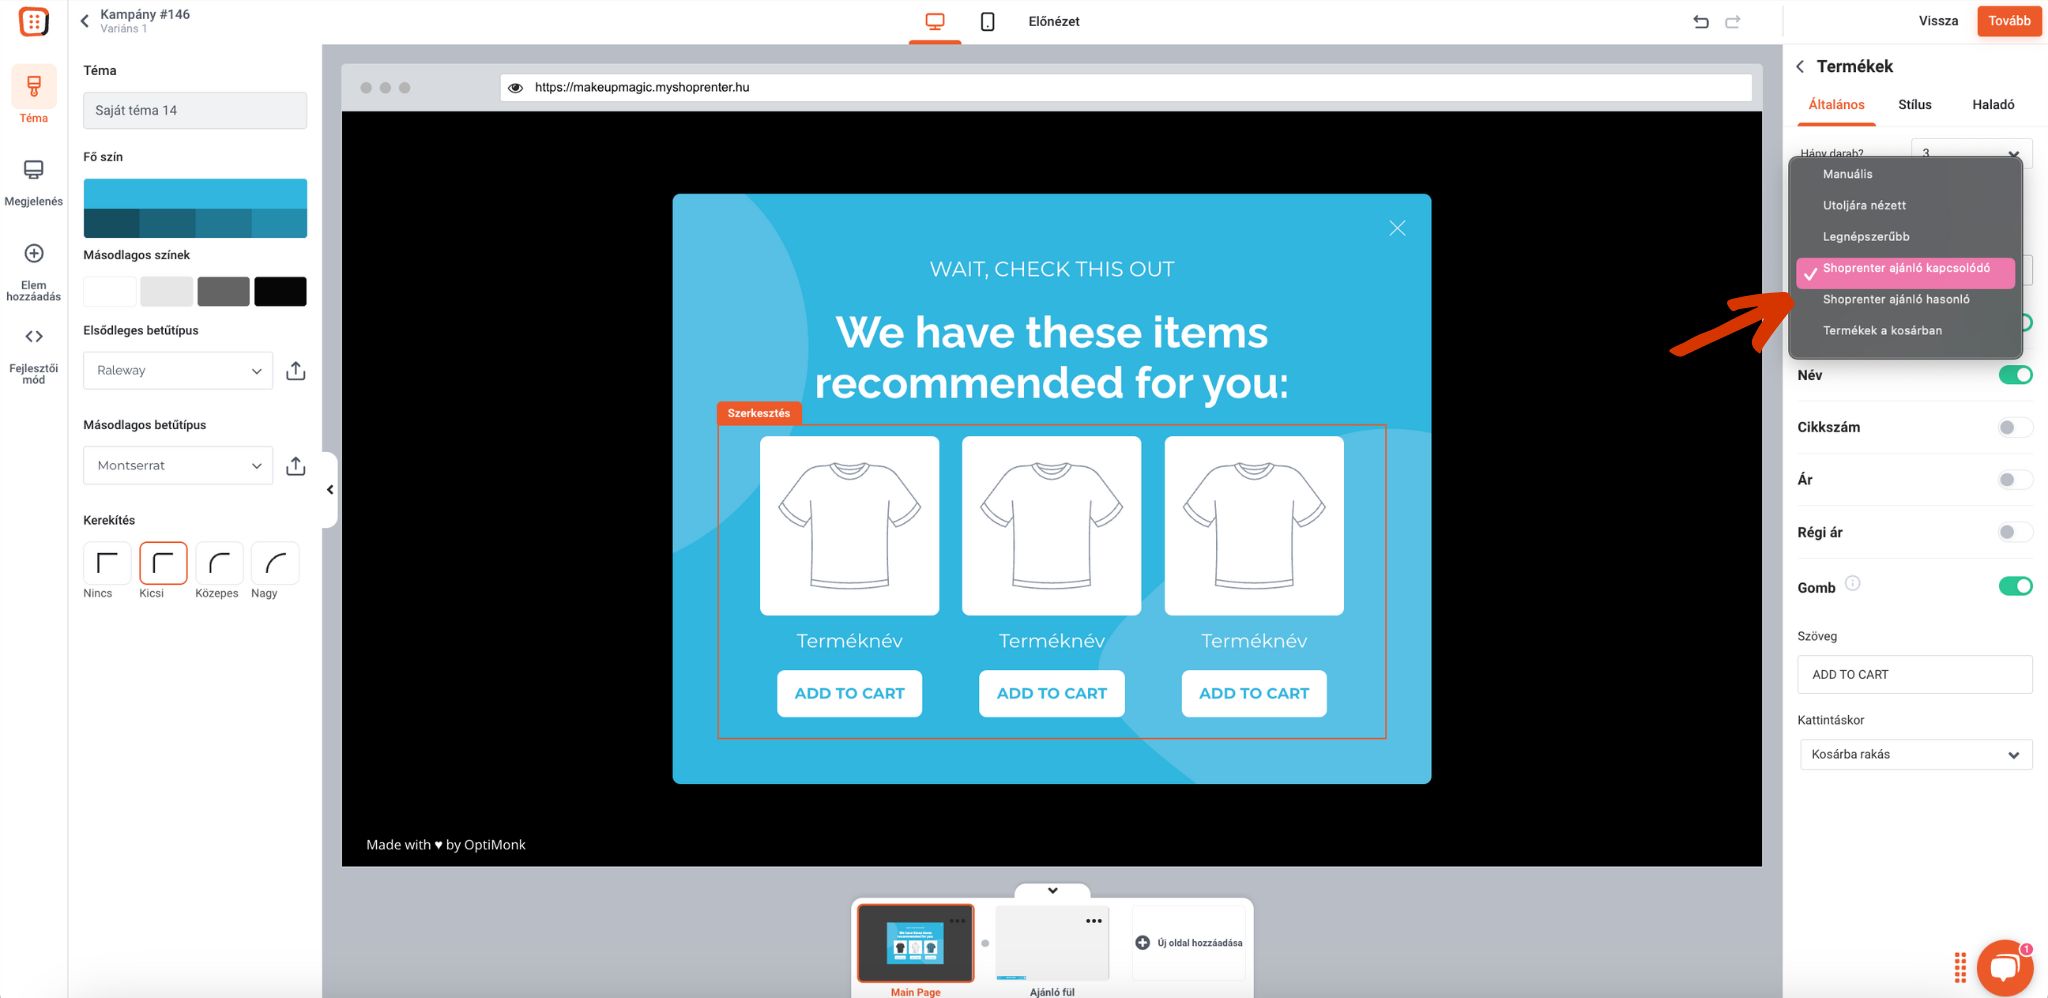Screen dimensions: 2048x998
Task: Click the Tovább button
Action: pyautogui.click(x=2009, y=21)
